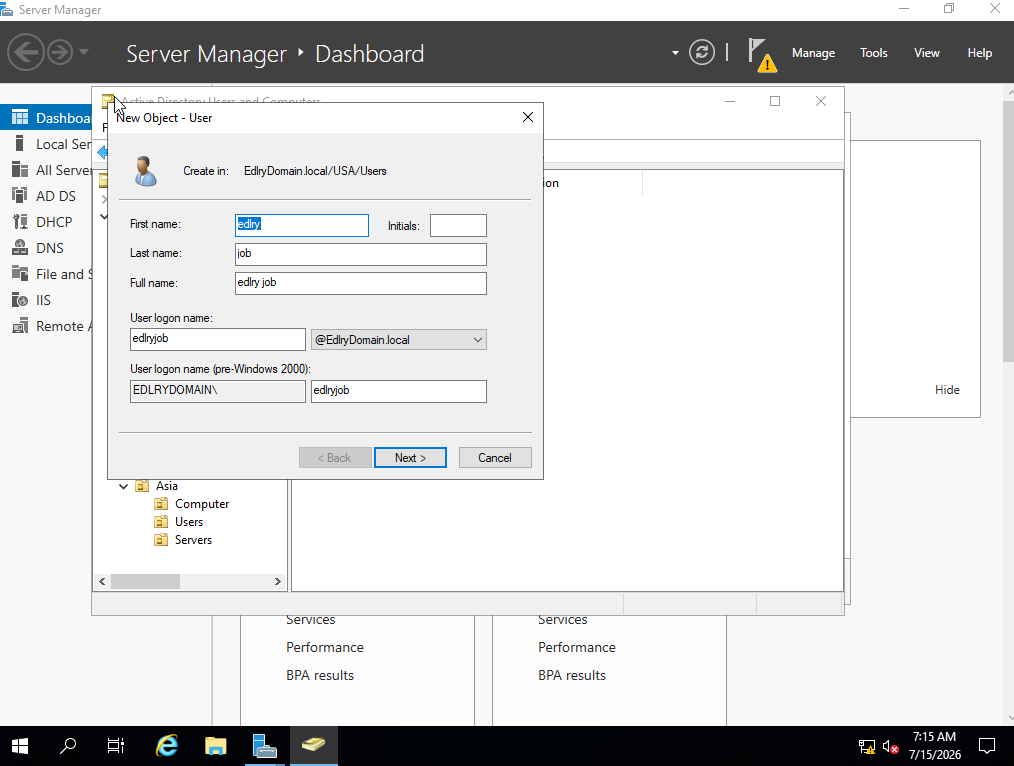
Task: Open the View menu
Action: pos(926,53)
